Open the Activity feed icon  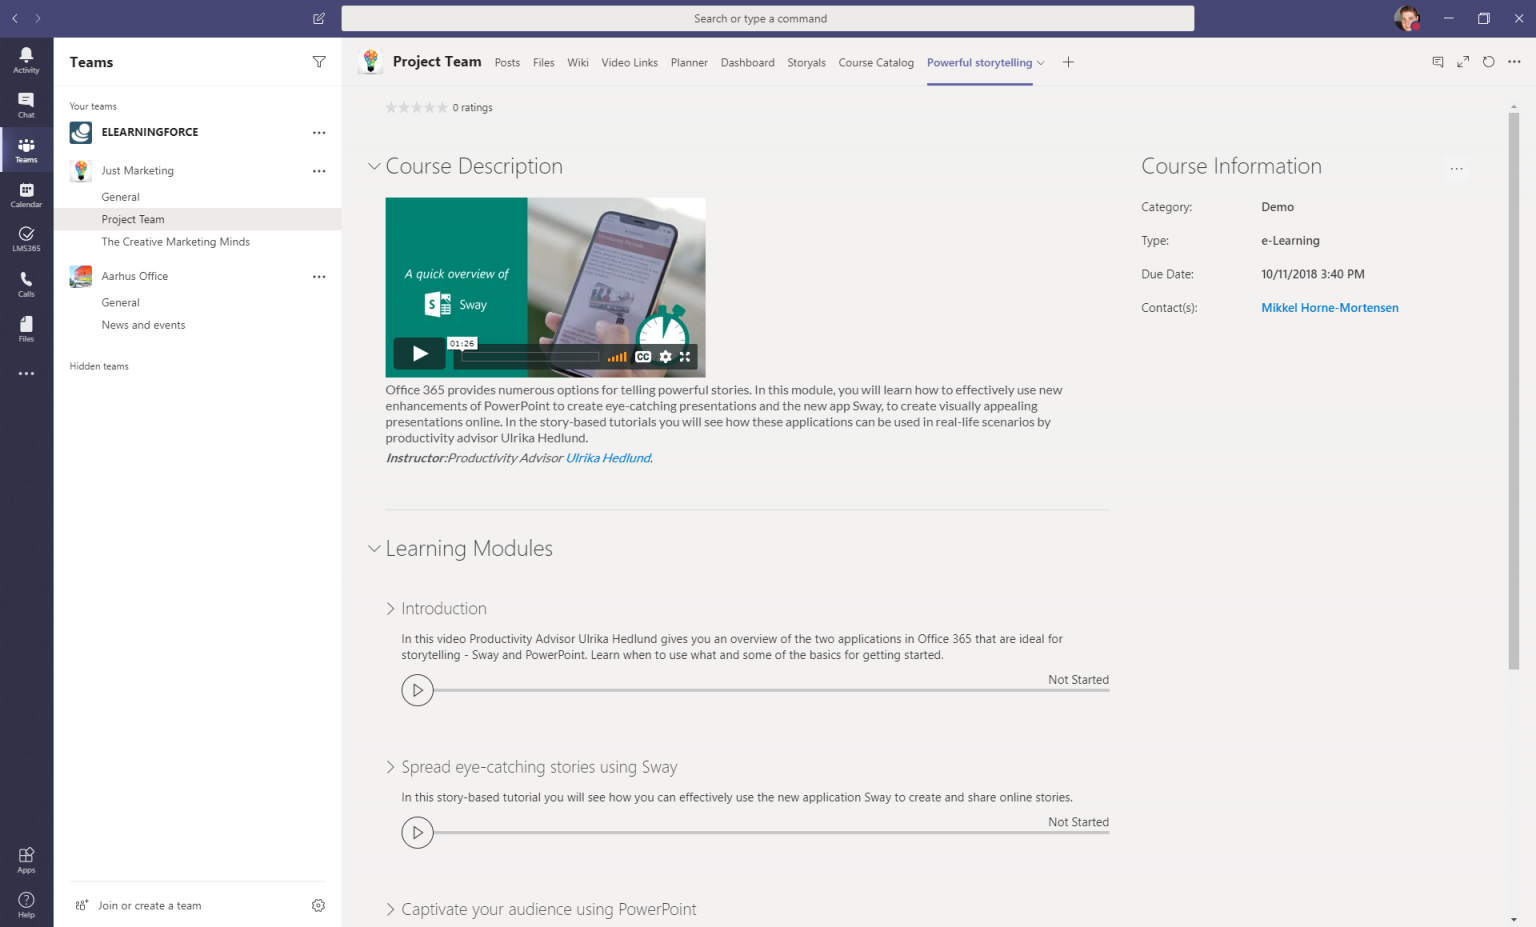26,60
